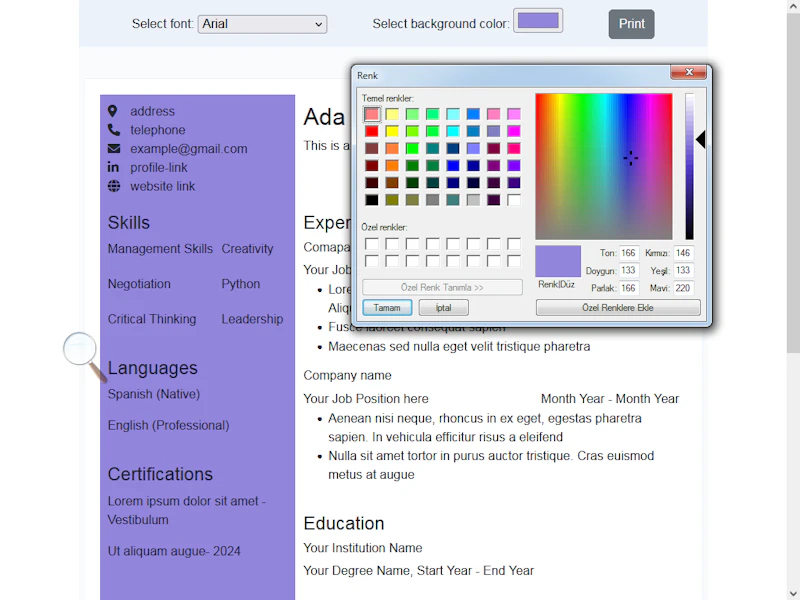Click the envelope icon next to example@gmail.com

pyautogui.click(x=113, y=148)
